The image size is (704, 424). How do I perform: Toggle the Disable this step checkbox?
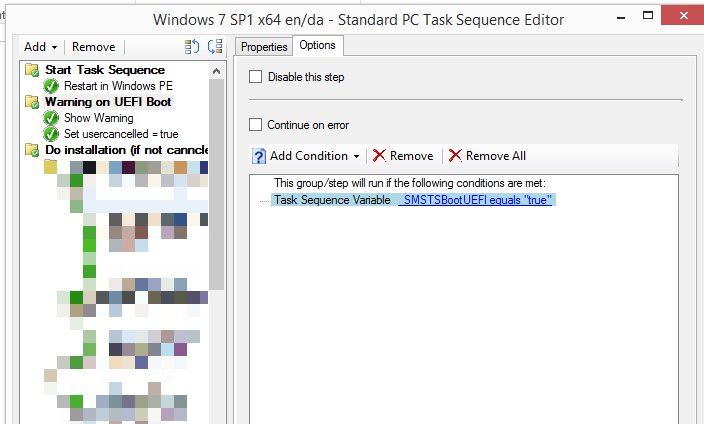[x=255, y=77]
